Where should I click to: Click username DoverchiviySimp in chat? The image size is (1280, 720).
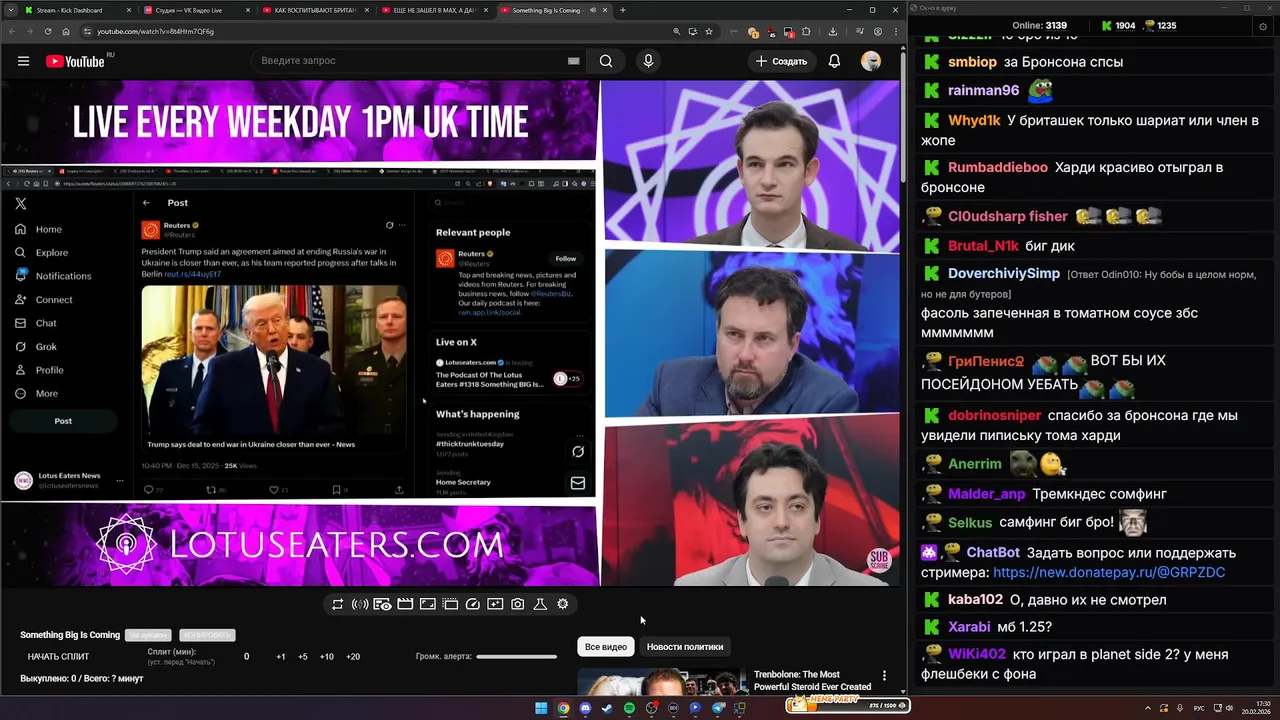[1004, 273]
